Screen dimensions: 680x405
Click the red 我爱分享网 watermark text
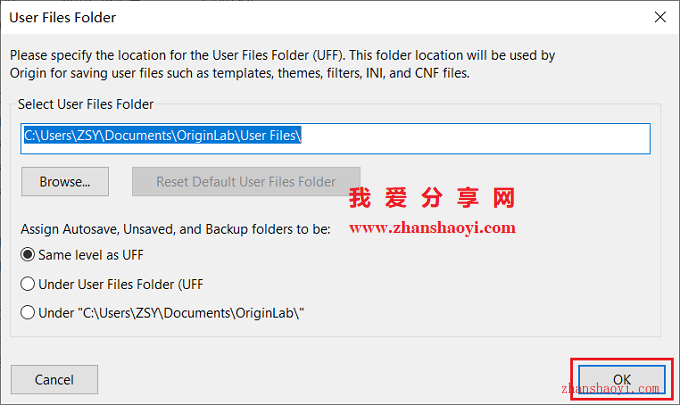point(432,198)
